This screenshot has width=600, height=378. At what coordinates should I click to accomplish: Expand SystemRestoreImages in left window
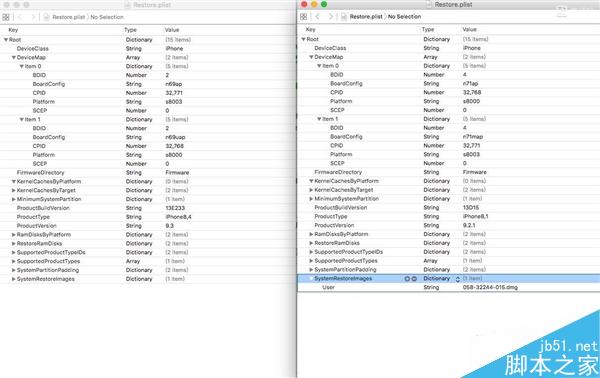pos(13,279)
